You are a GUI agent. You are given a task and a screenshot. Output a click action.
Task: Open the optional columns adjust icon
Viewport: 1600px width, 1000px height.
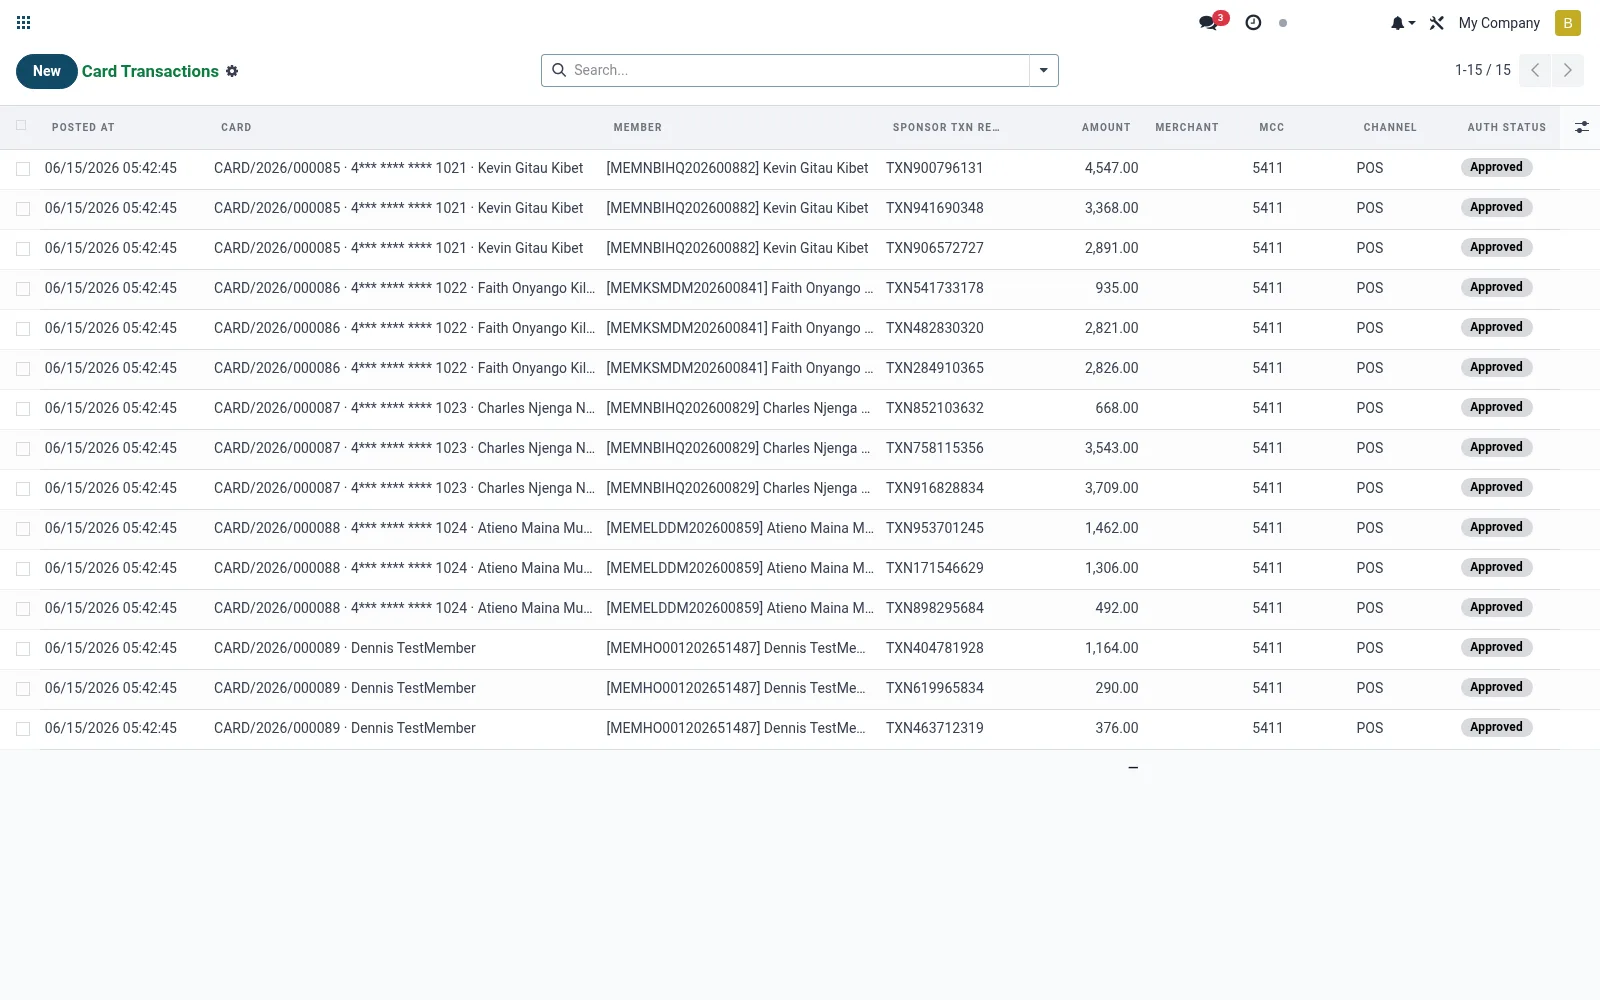(1581, 127)
